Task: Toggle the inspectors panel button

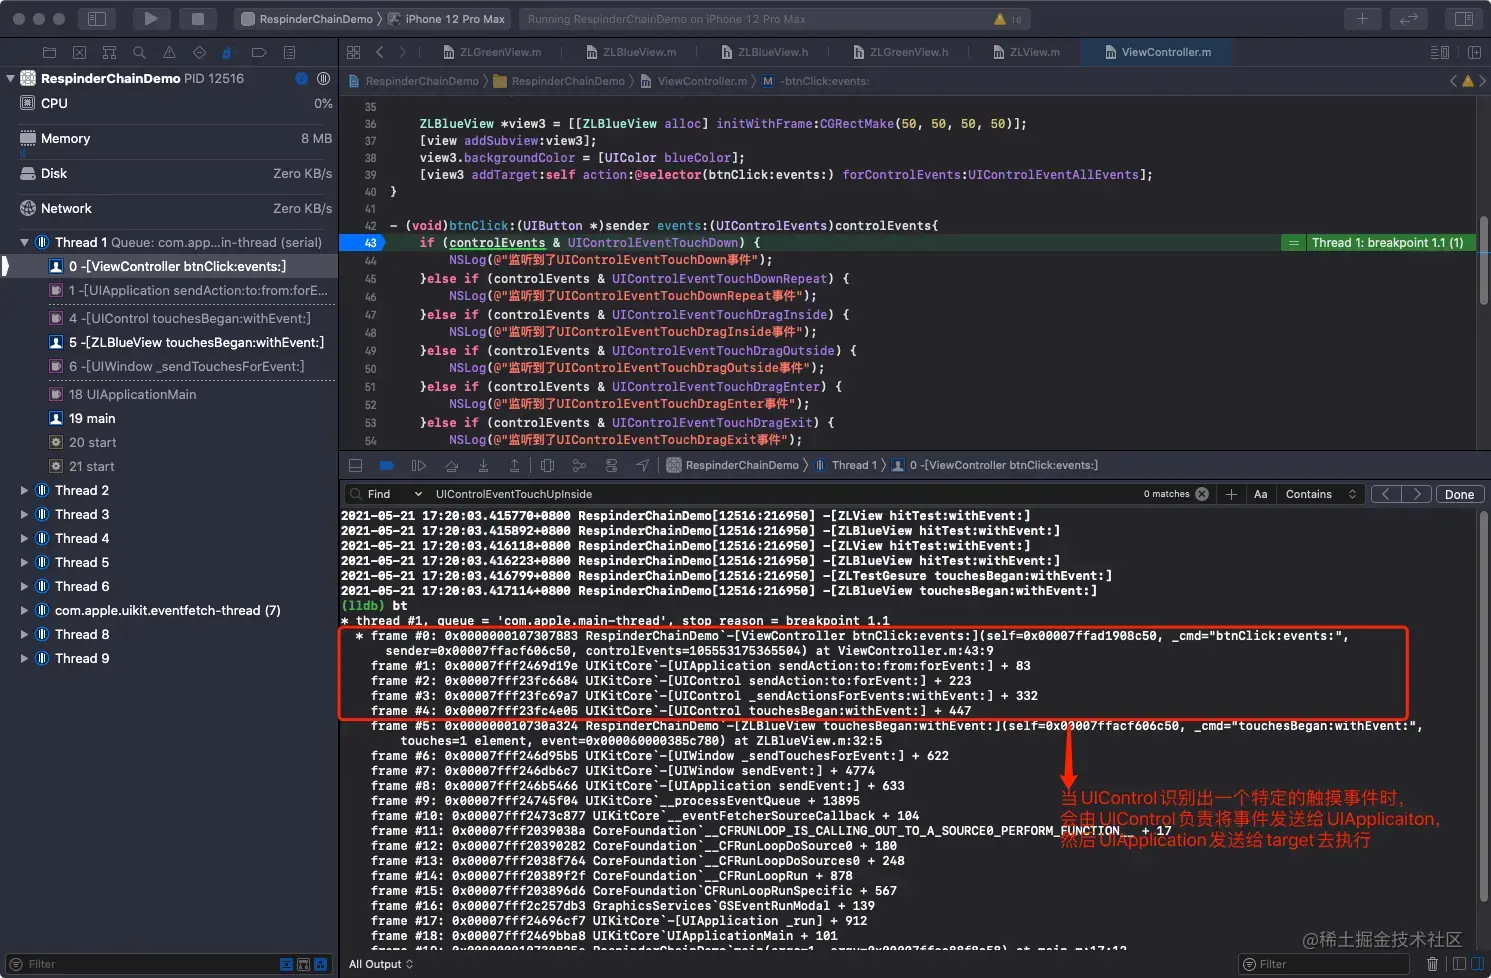Action: 1463,18
